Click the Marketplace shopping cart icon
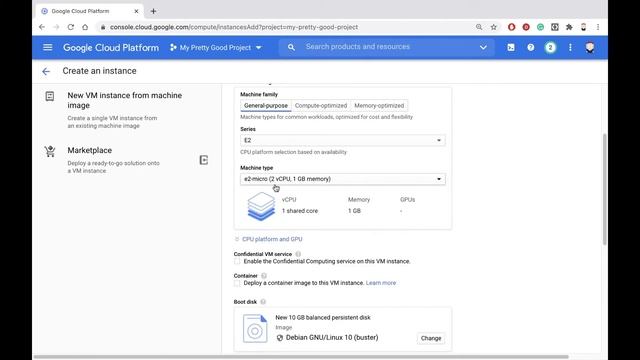 pos(50,151)
